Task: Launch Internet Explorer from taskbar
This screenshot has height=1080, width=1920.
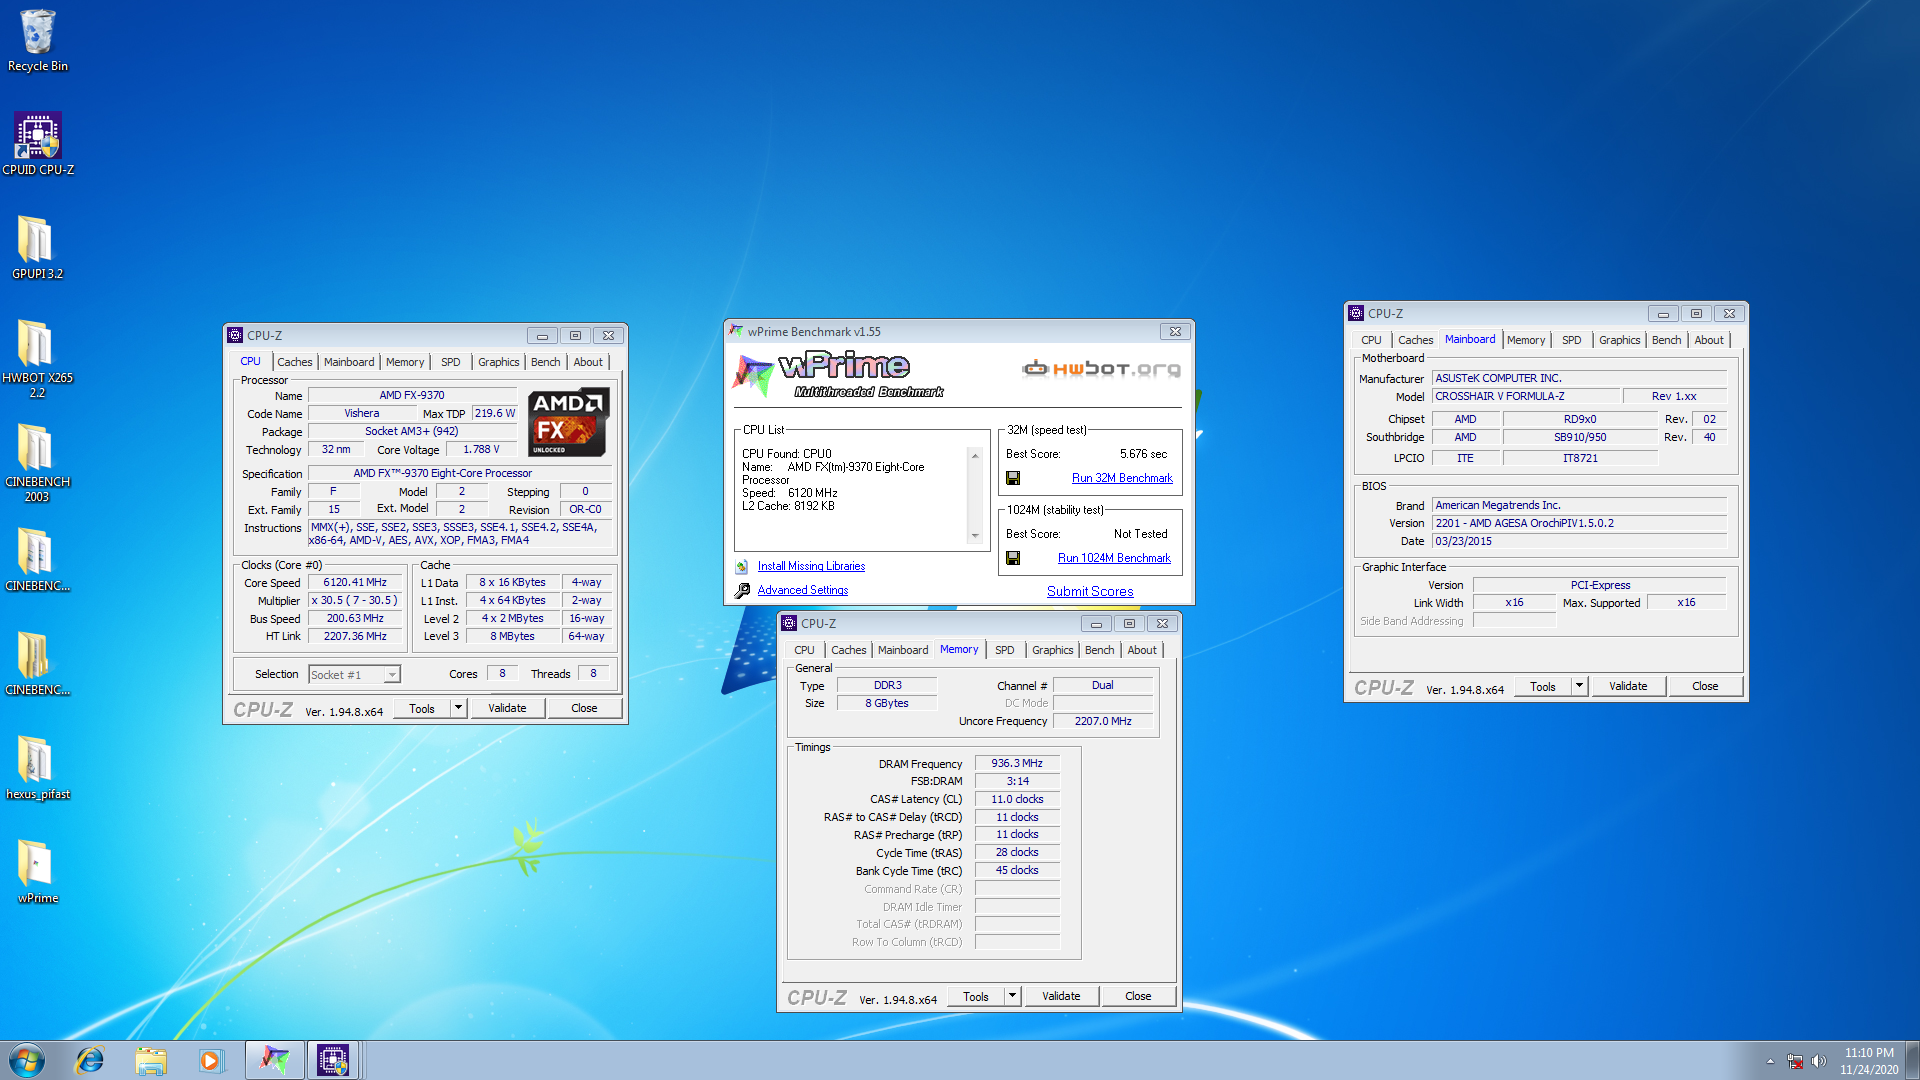Action: point(90,1060)
